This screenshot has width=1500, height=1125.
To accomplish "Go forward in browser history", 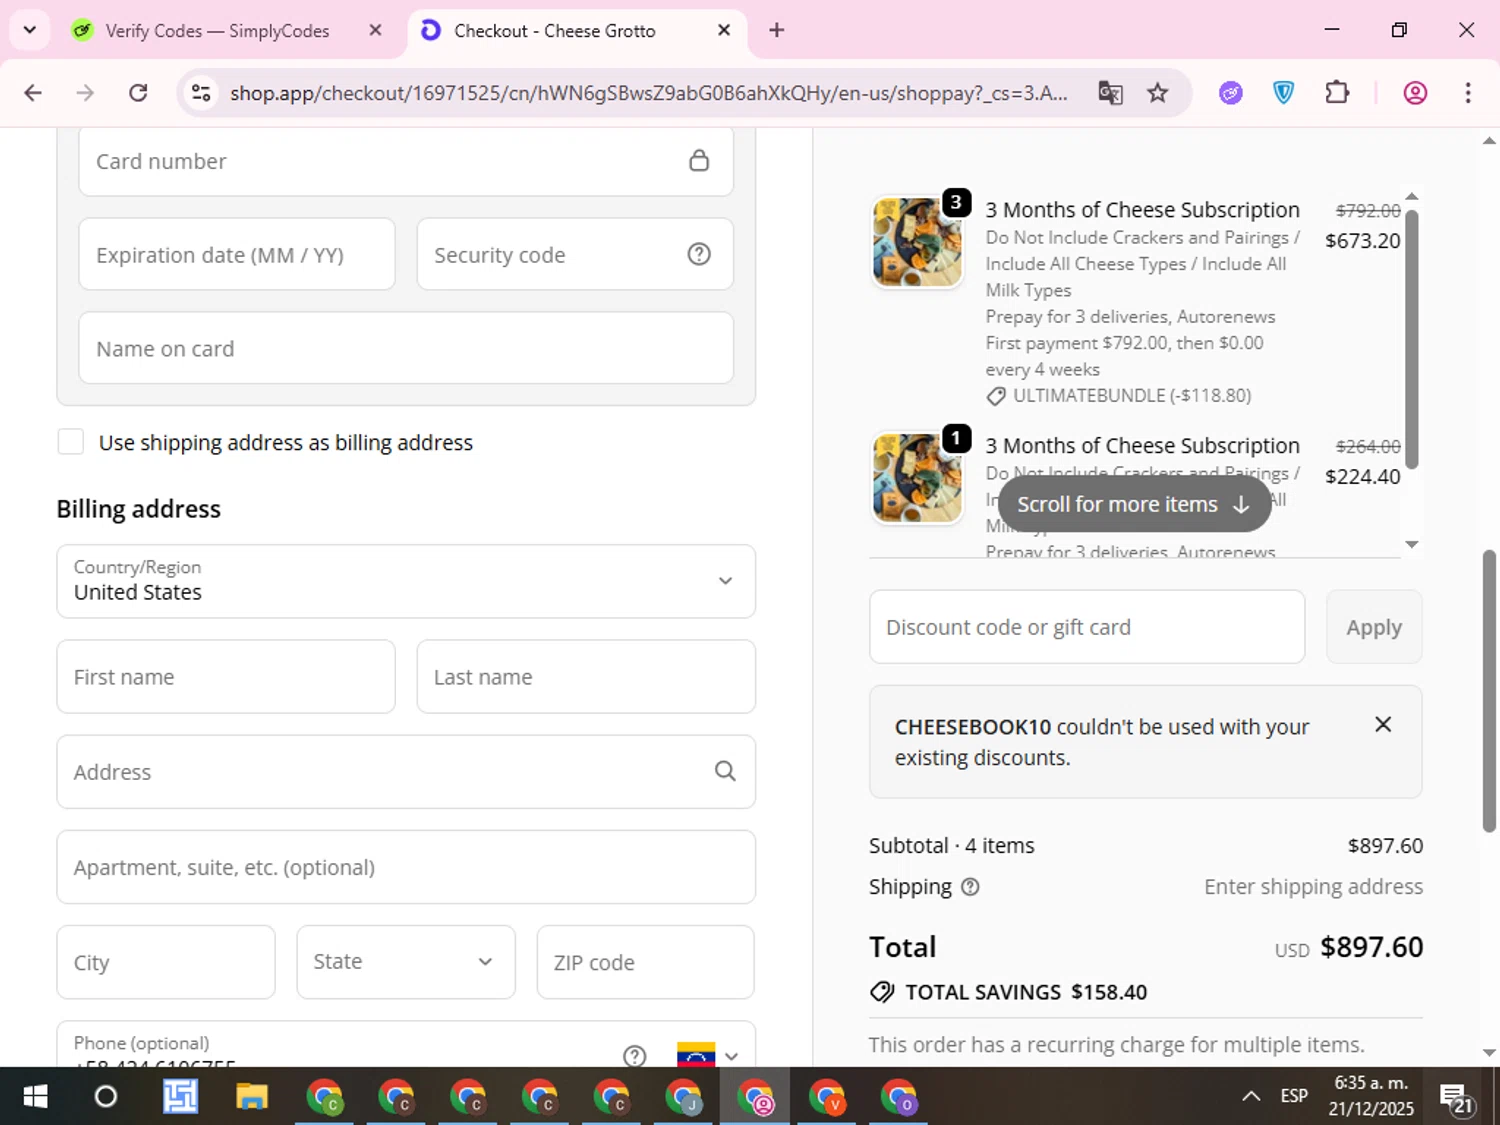I will coord(85,93).
